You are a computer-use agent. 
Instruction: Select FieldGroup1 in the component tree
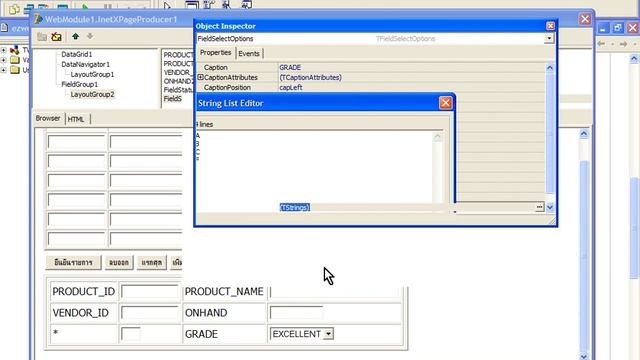tap(80, 84)
